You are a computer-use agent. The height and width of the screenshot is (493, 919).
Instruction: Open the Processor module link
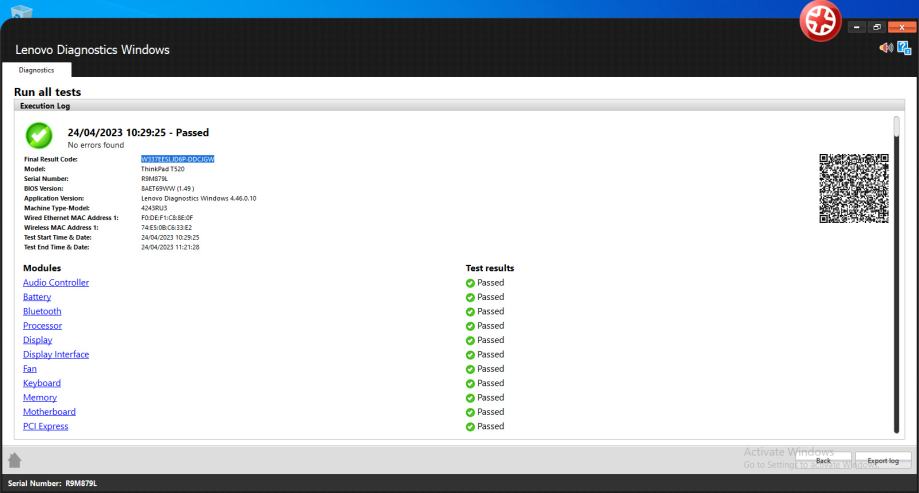[x=42, y=325]
